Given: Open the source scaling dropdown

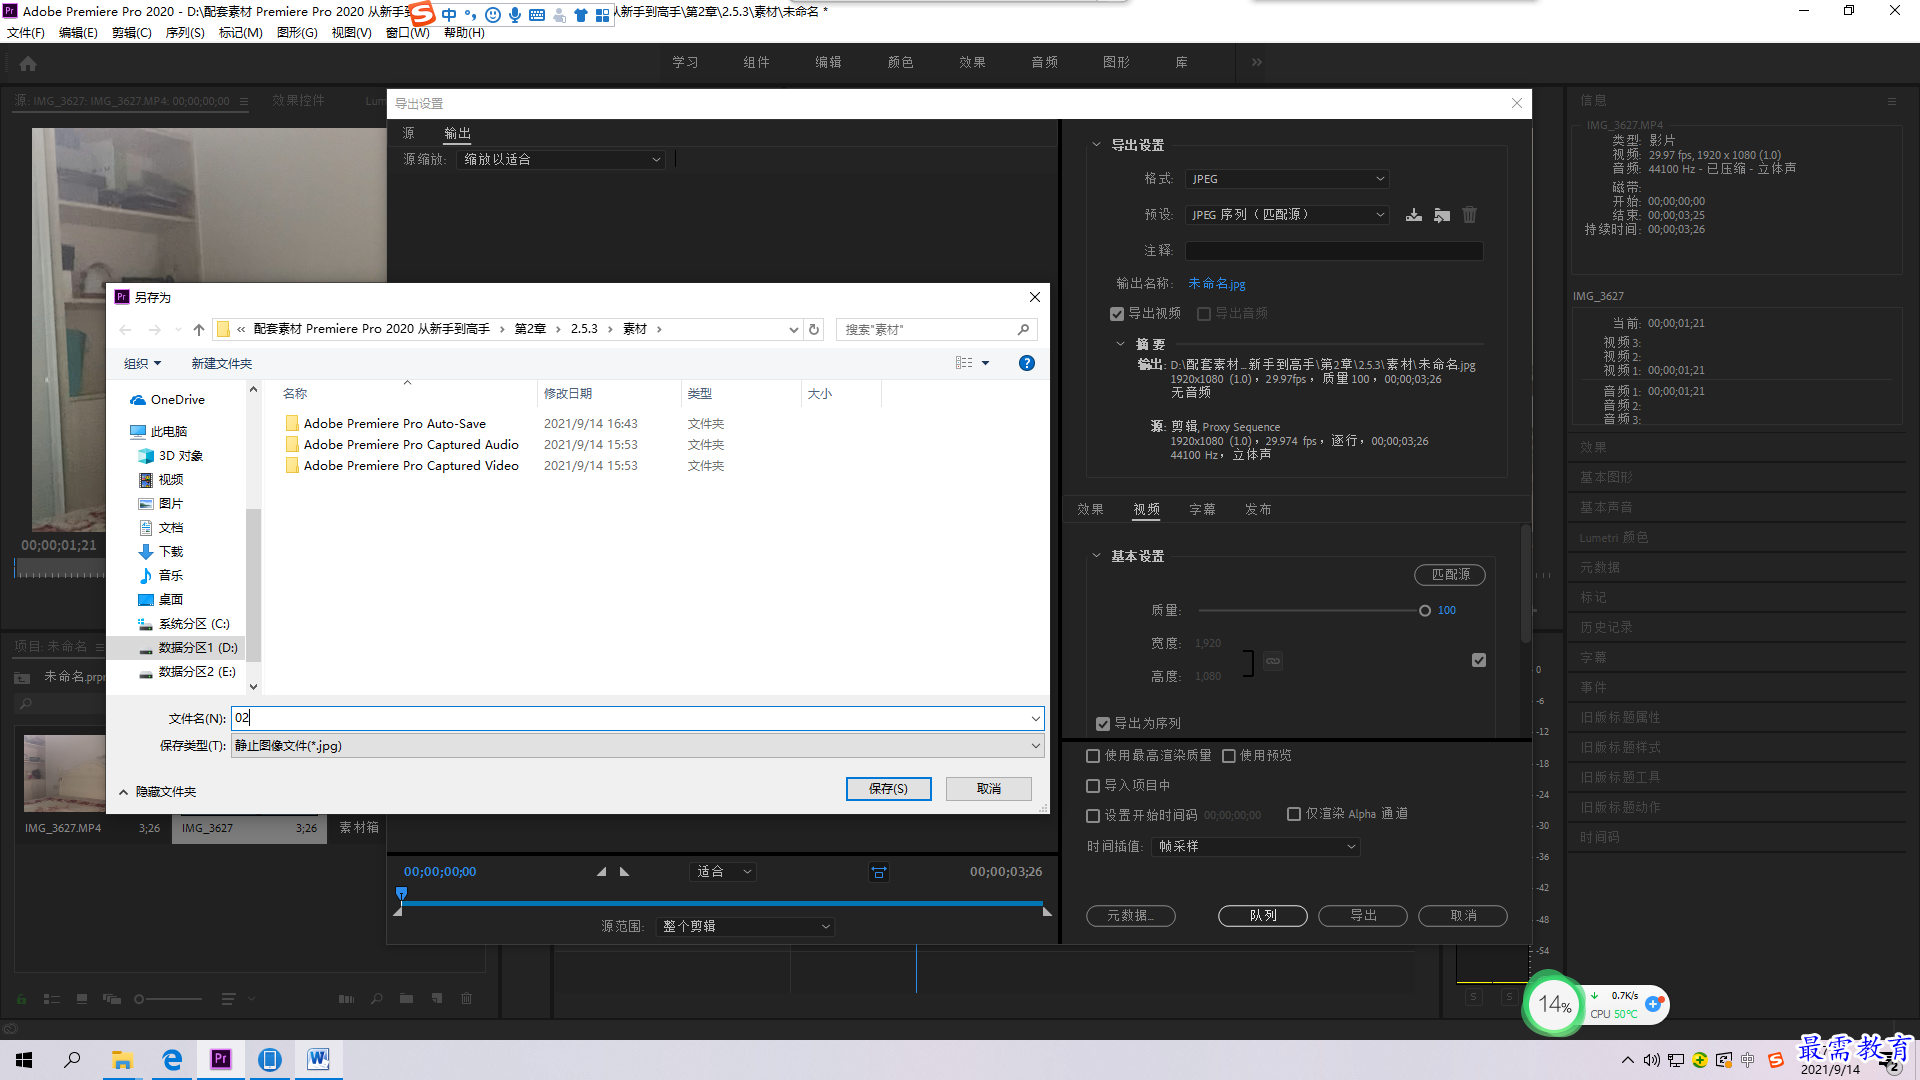Looking at the screenshot, I should click(x=562, y=160).
